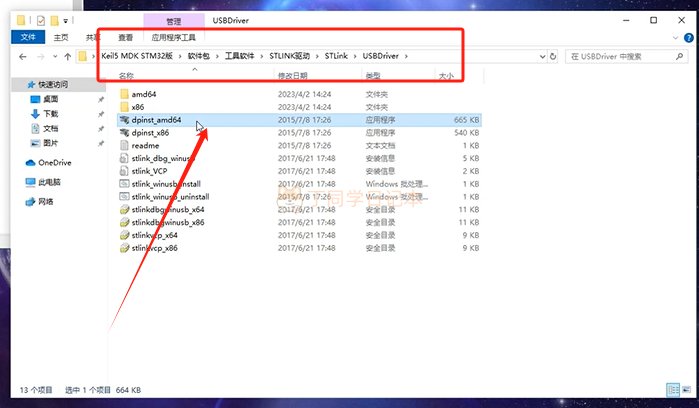
Task: Open the 文件 menu
Action: click(x=27, y=37)
